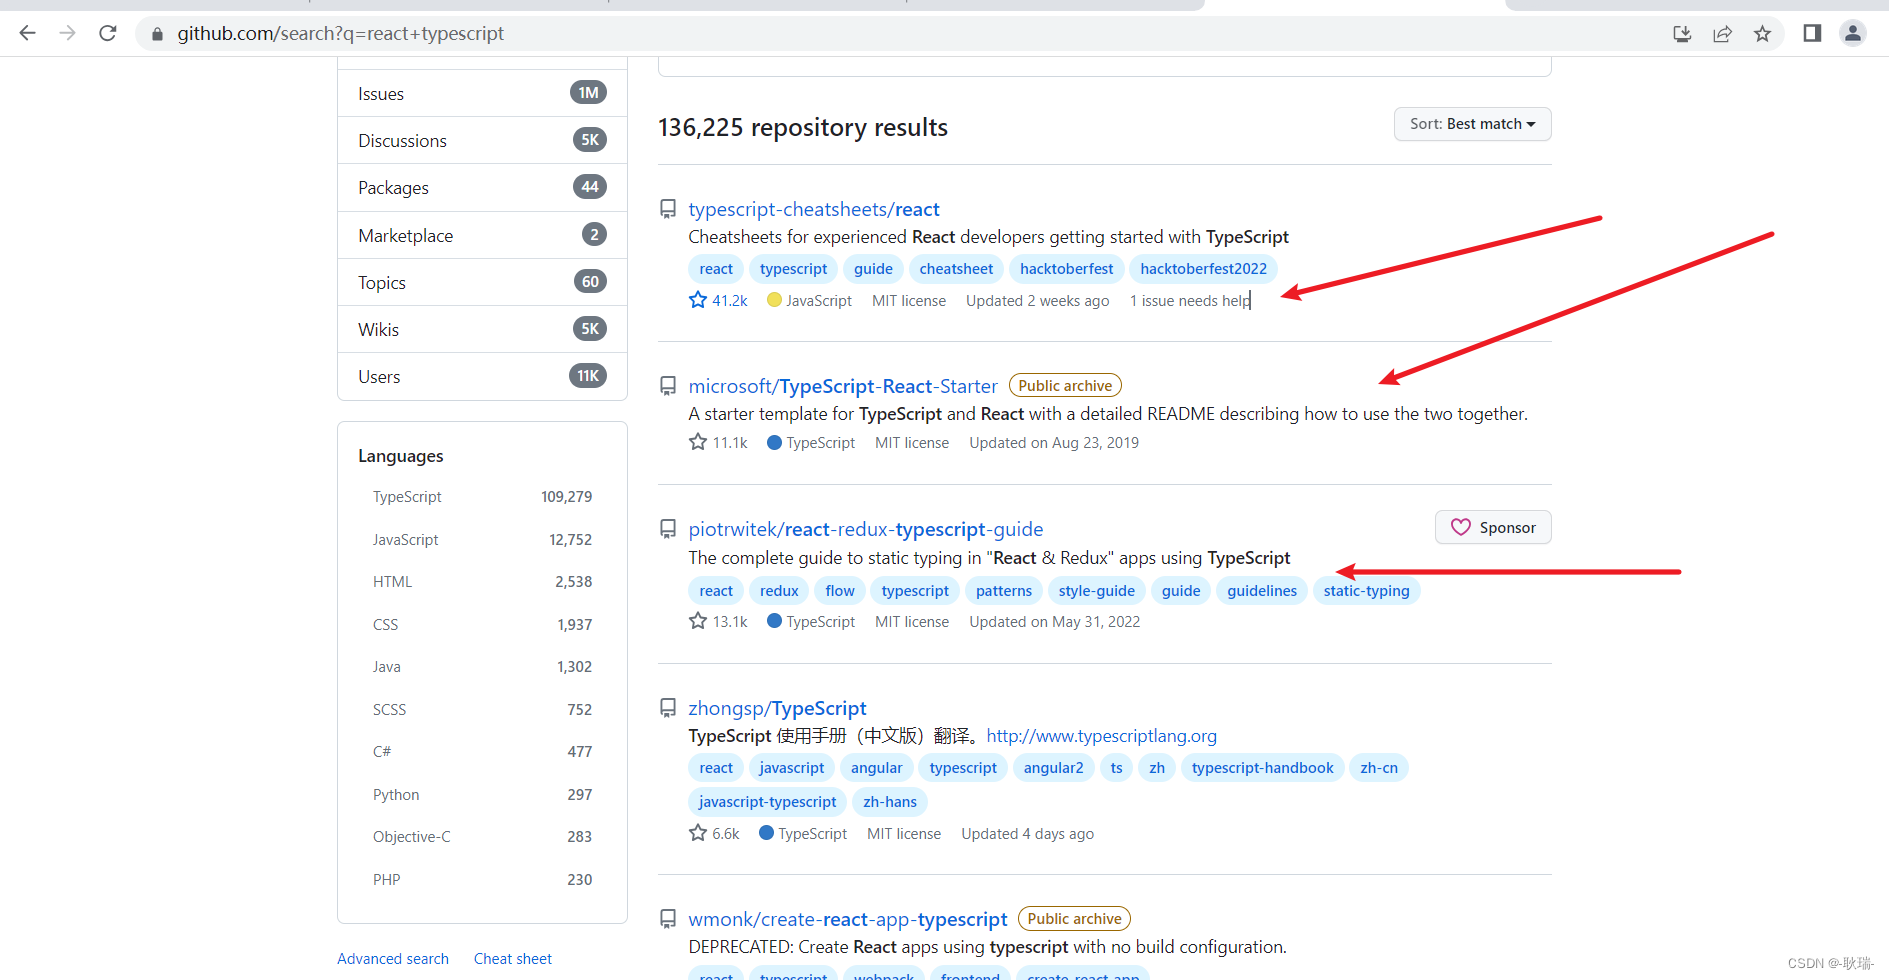This screenshot has height=980, width=1889.
Task: Click the redux topic tag
Action: (x=779, y=591)
